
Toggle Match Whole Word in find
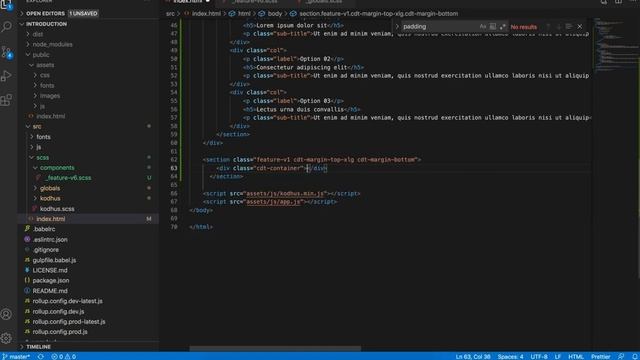coord(493,27)
